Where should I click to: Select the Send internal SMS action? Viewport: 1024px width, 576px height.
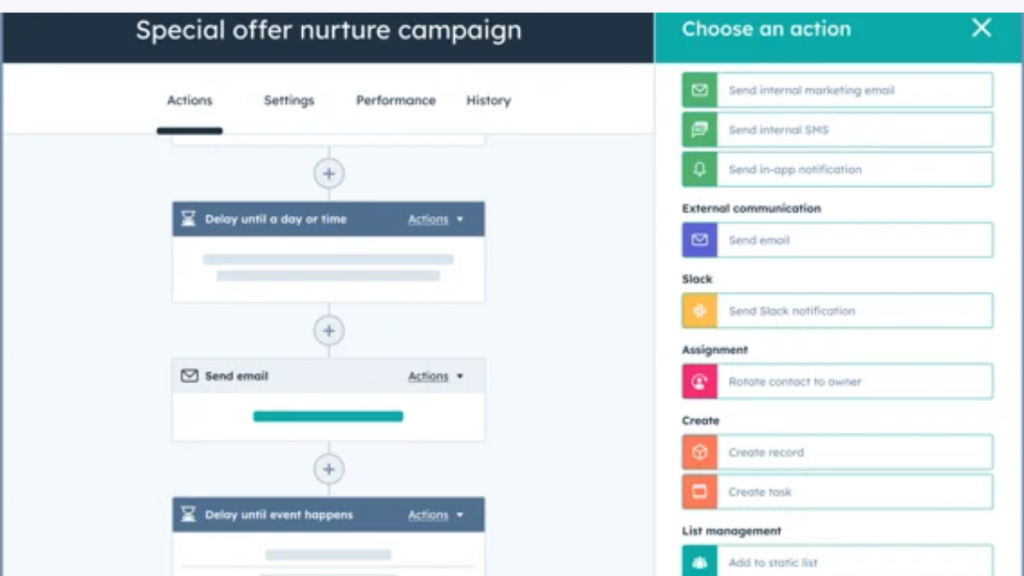pos(836,129)
